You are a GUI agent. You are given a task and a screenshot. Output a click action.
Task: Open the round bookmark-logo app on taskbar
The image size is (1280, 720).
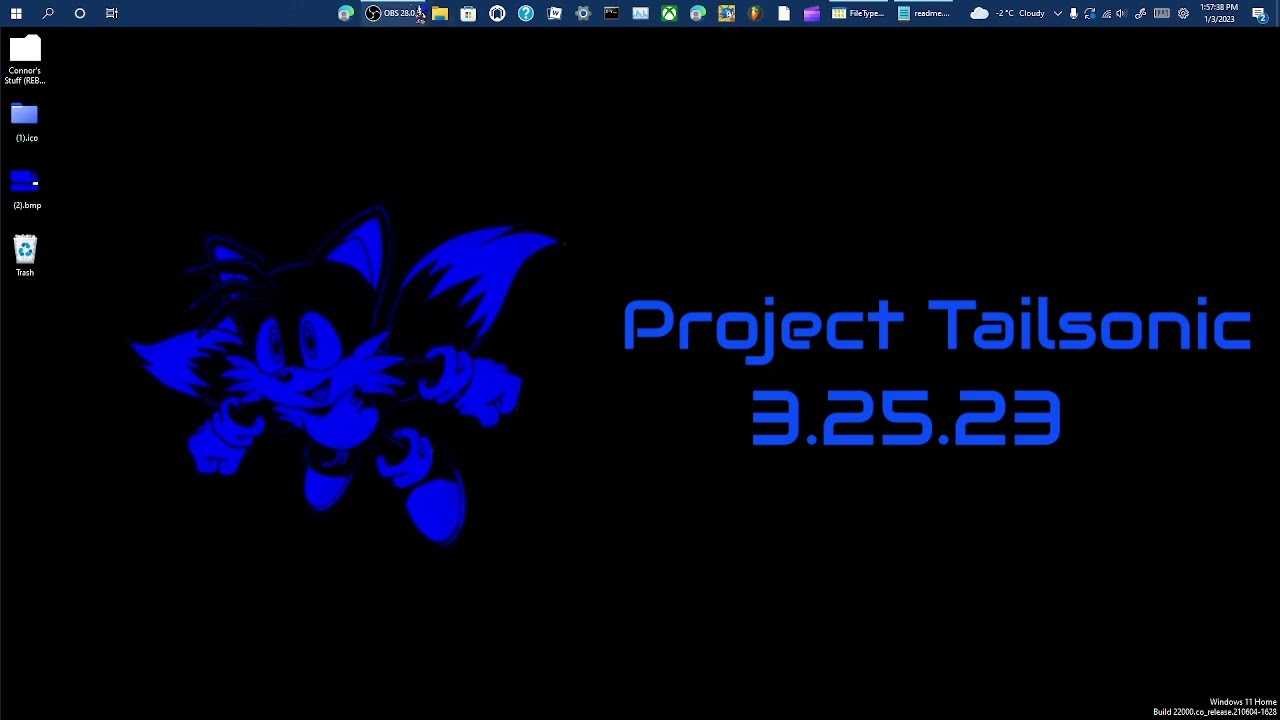497,13
